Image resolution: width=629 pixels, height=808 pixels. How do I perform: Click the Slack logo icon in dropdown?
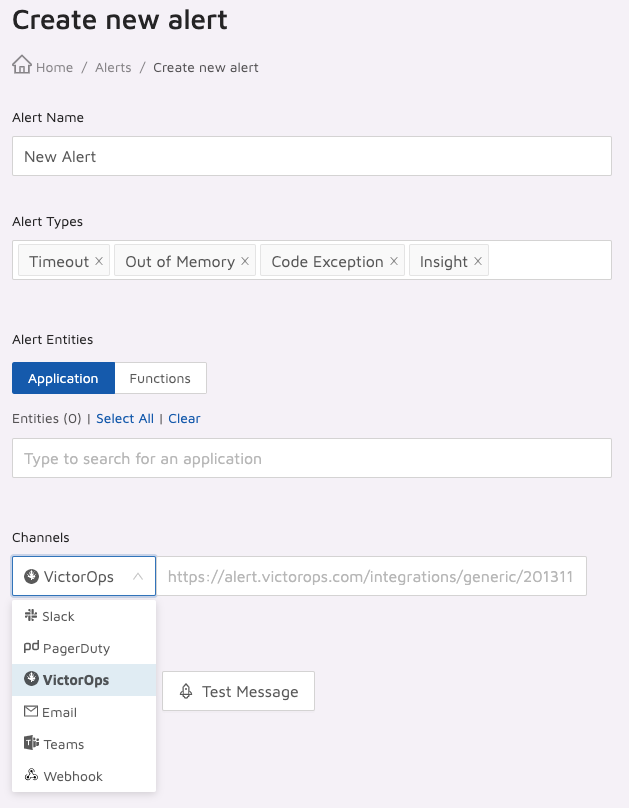[x=31, y=615]
